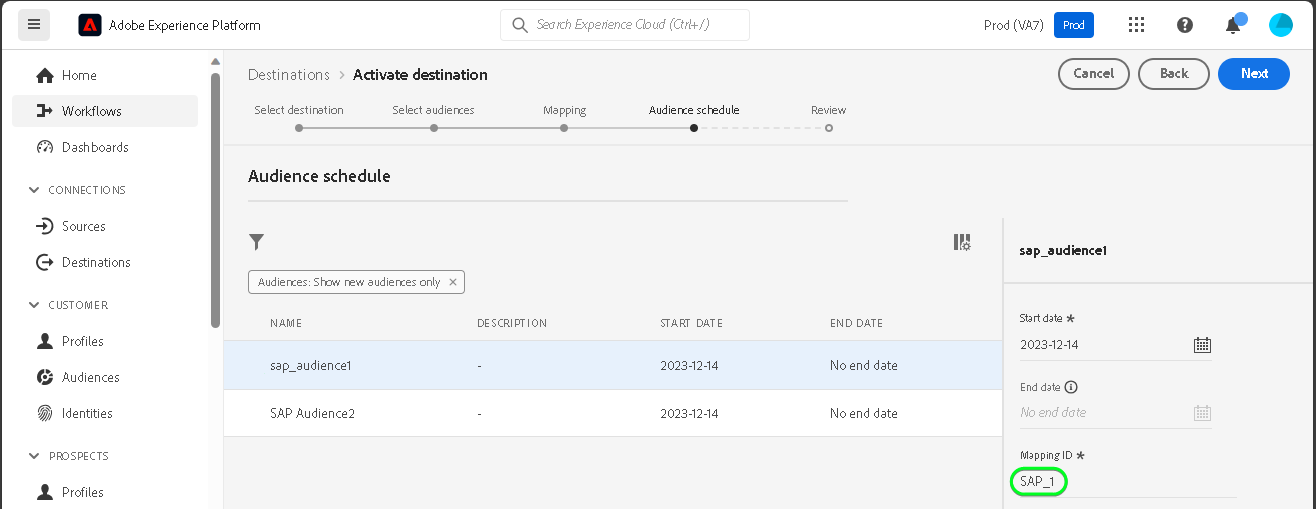Open the Start date calendar picker
1316x509 pixels.
(1202, 345)
